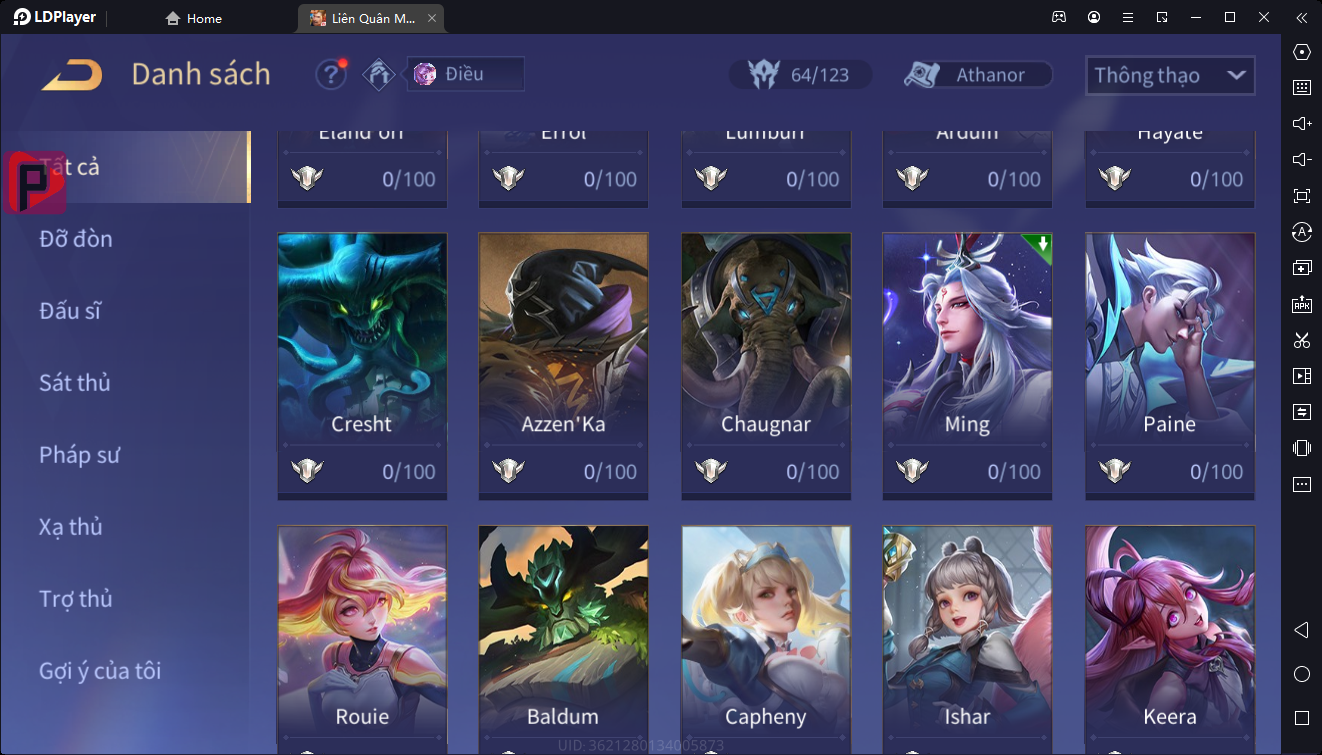
Task: Click the home shortcut icon beside Điều
Action: coord(379,74)
